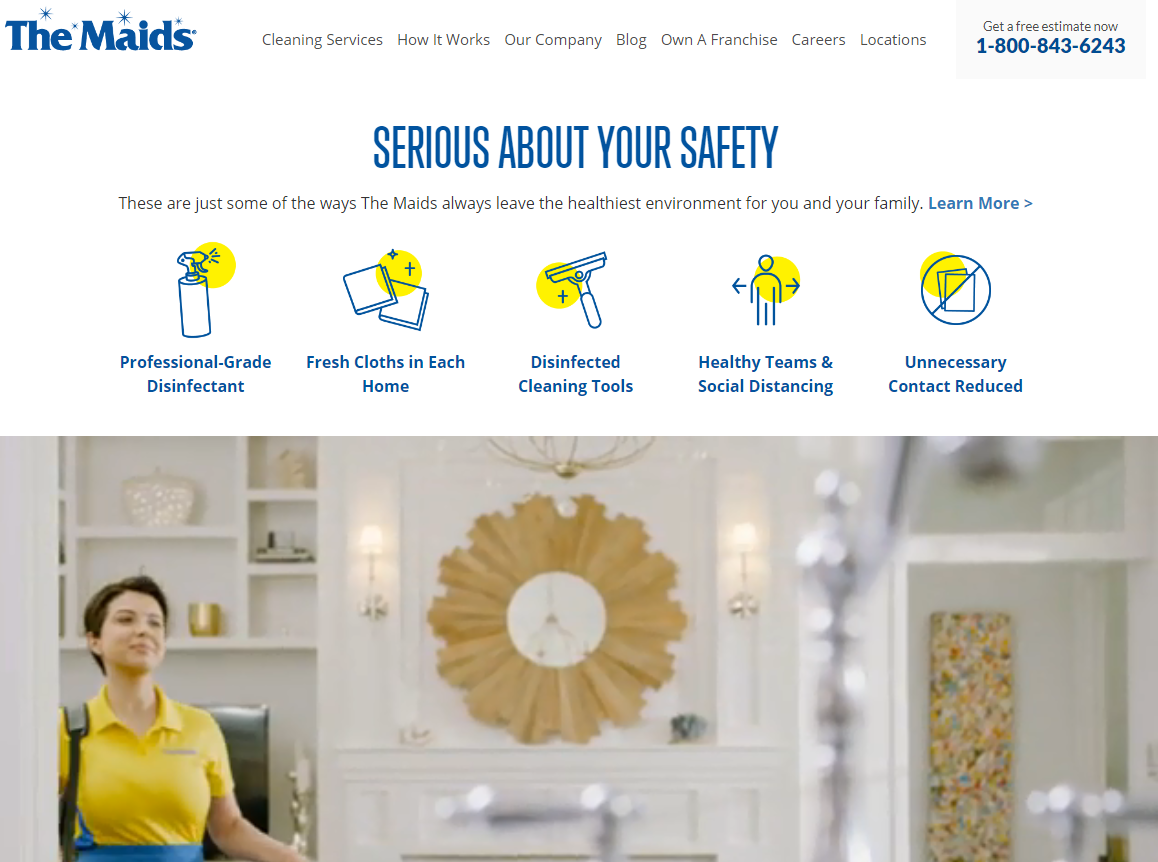
Task: Visit the Blog page
Action: click(631, 40)
